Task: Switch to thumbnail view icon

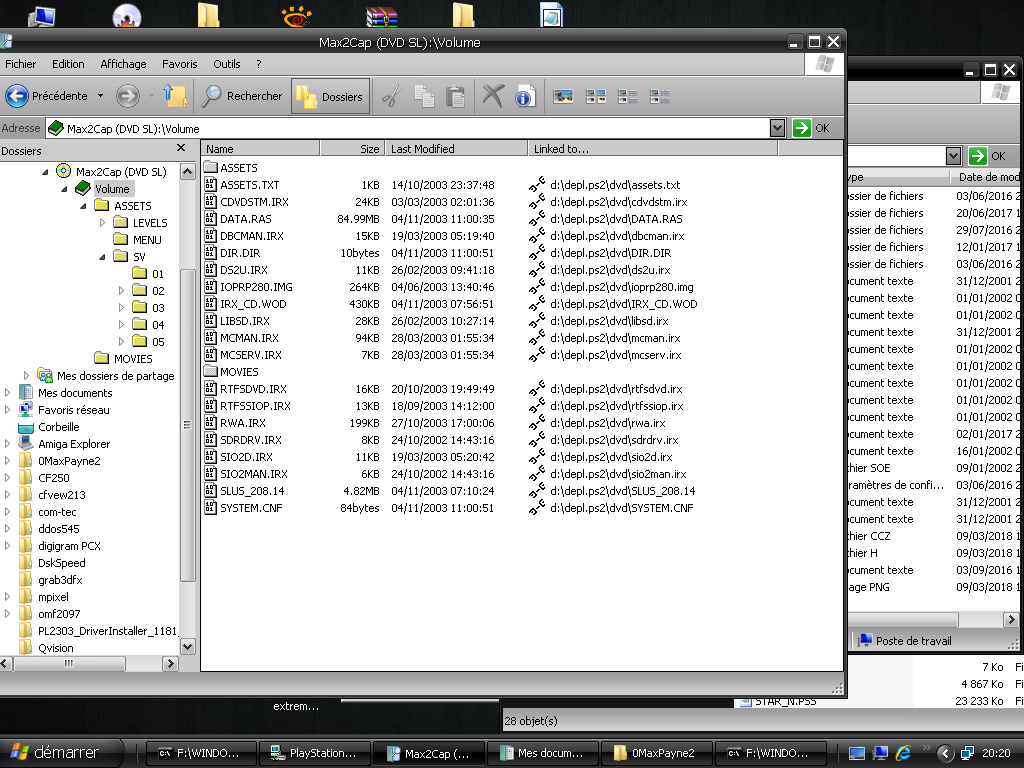Action: 563,97
